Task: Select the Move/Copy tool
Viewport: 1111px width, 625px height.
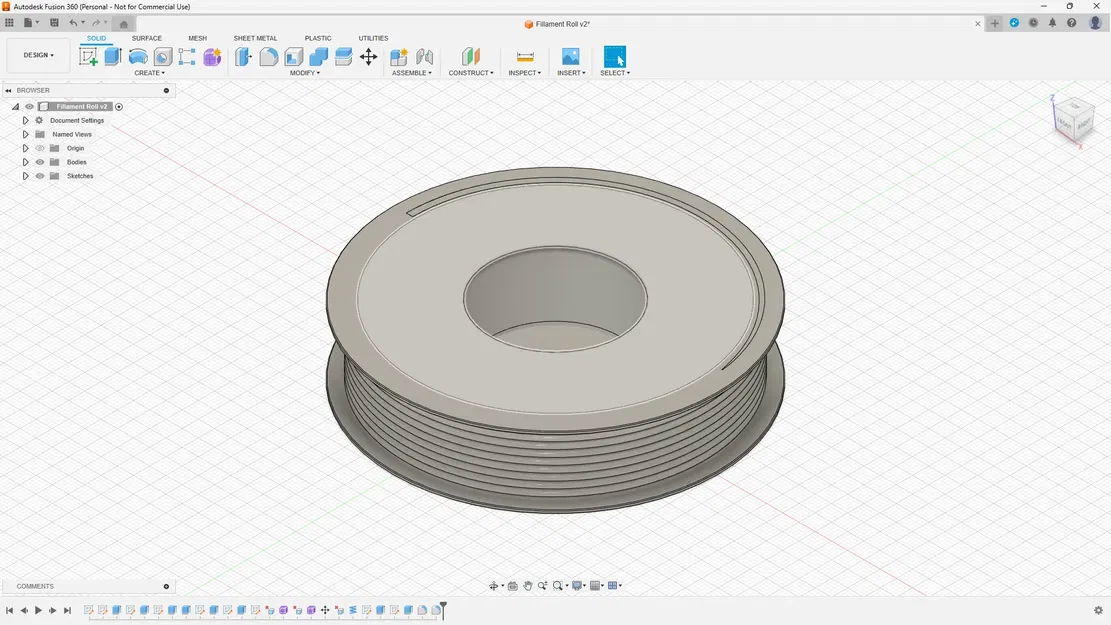Action: pyautogui.click(x=368, y=57)
